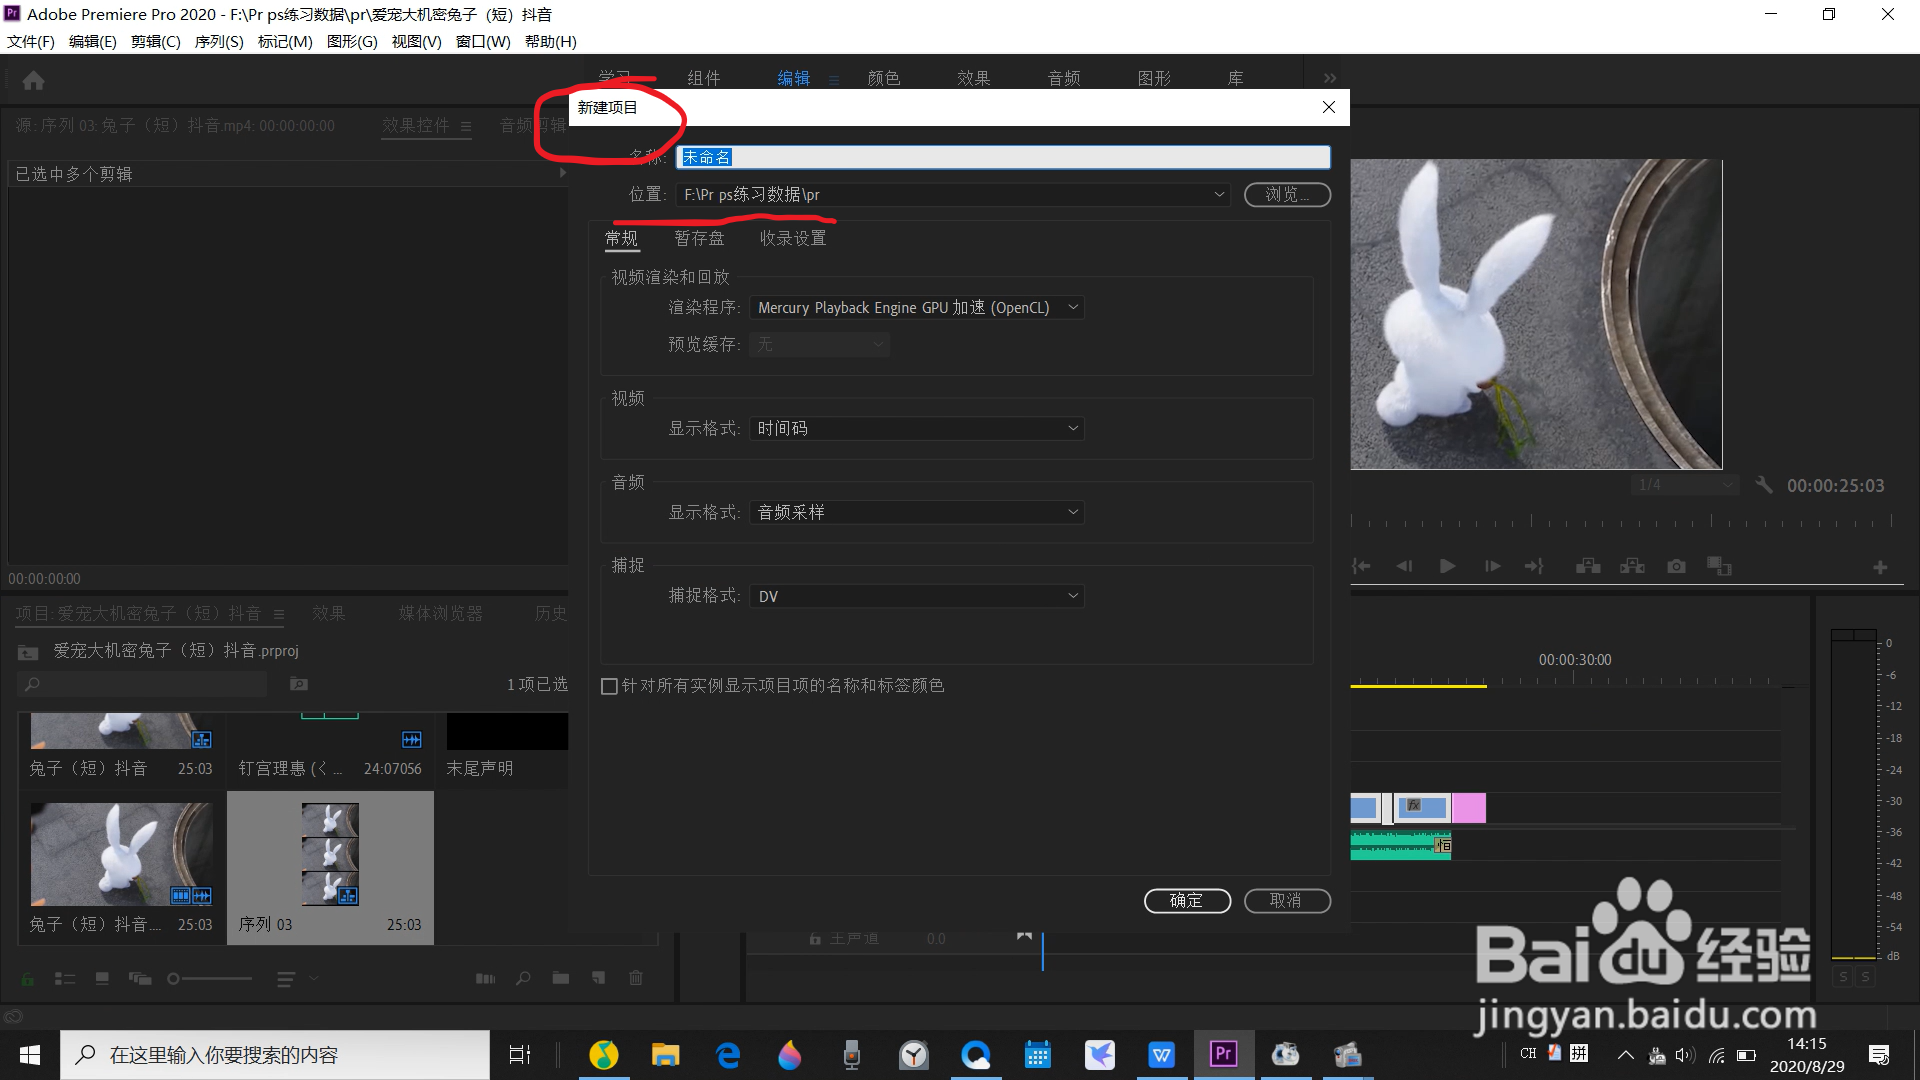Open the search magnifier in the Project panel
This screenshot has width=1920, height=1080.
pos(523,978)
